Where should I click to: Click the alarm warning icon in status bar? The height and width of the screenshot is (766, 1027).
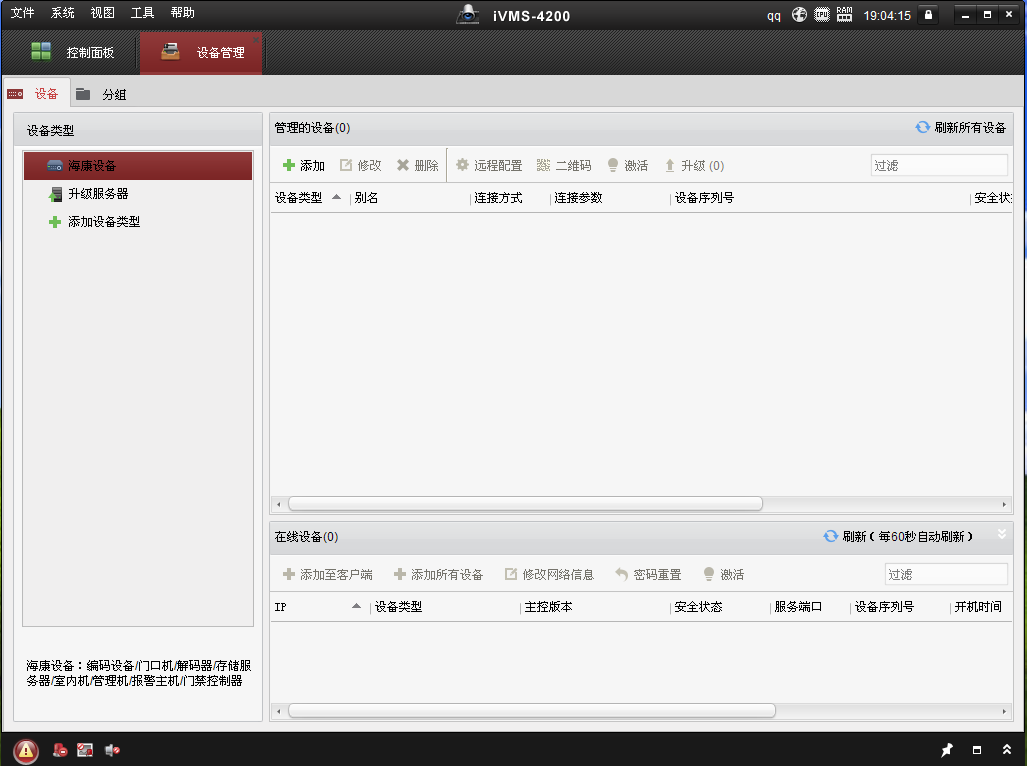point(26,750)
